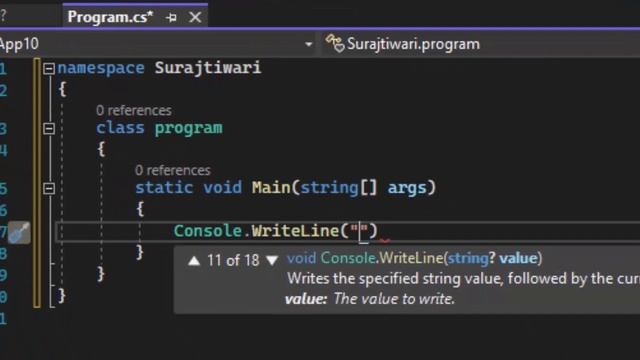640x360 pixels.
Task: Click the void keyword before Main
Action: pos(222,188)
